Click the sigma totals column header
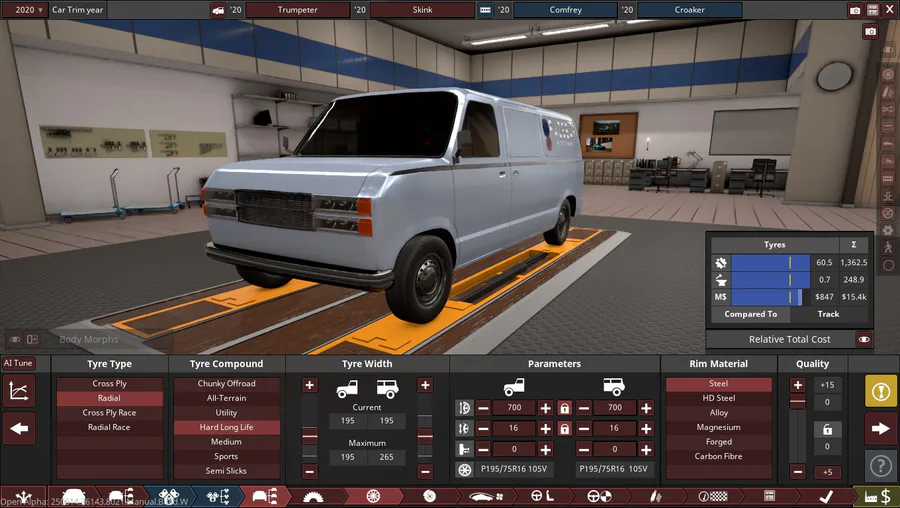The width and height of the screenshot is (900, 508). tap(854, 245)
